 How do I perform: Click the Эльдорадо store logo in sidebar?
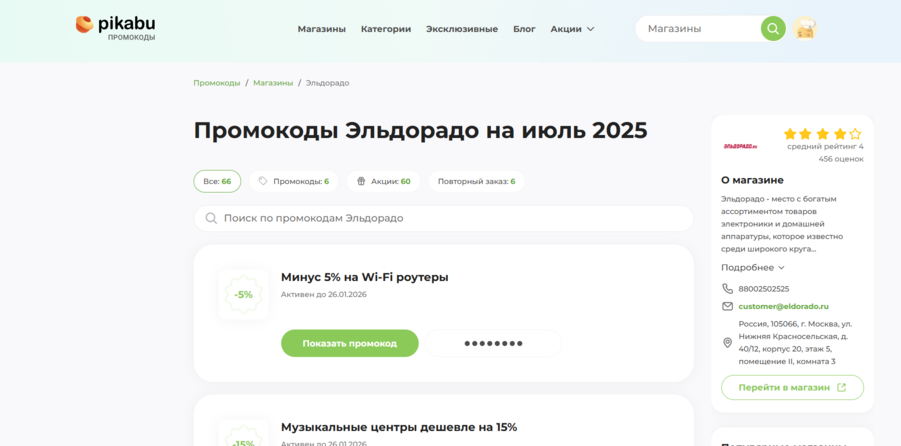click(x=741, y=147)
